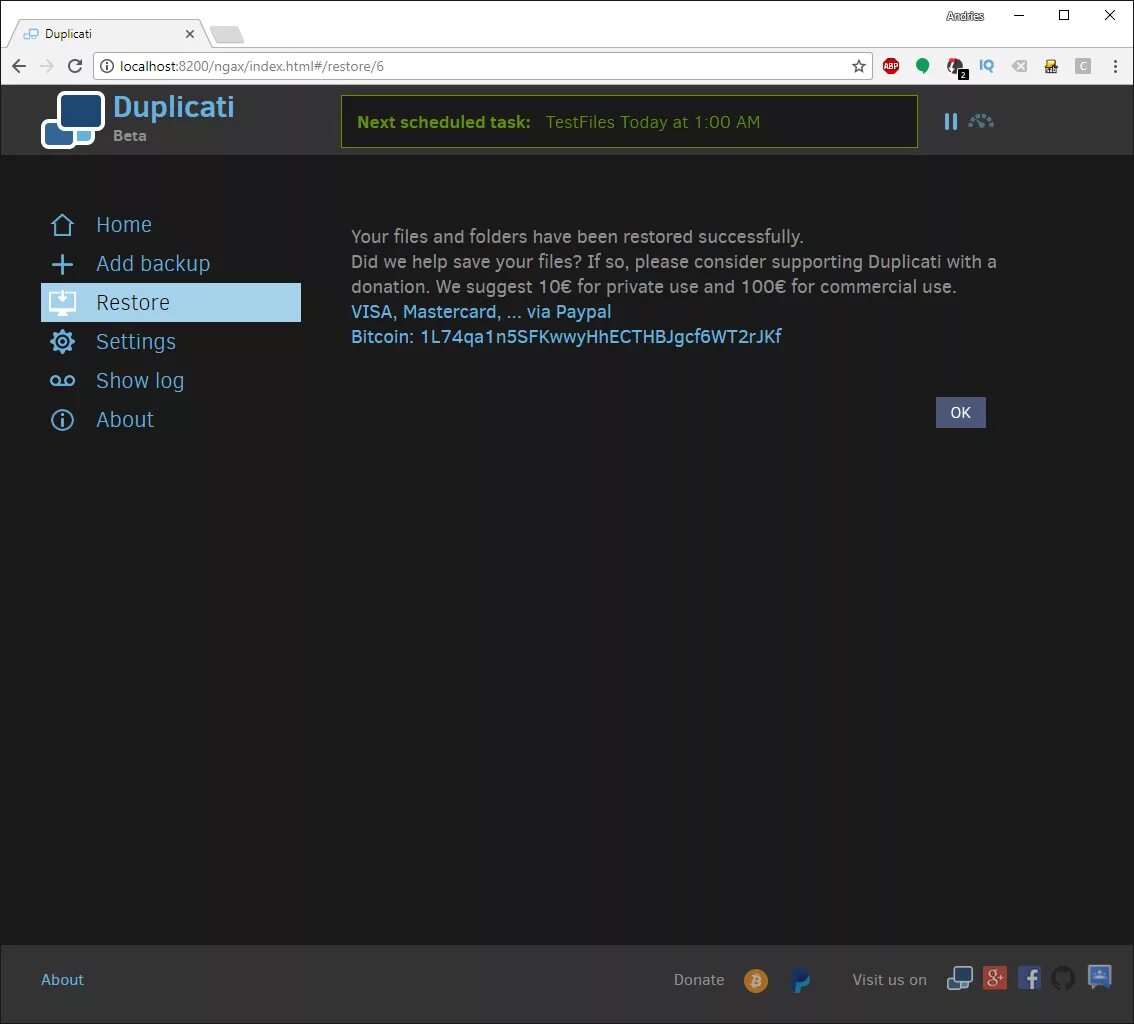
Task: Click the Bitcoin address donation link
Action: pyautogui.click(x=566, y=337)
